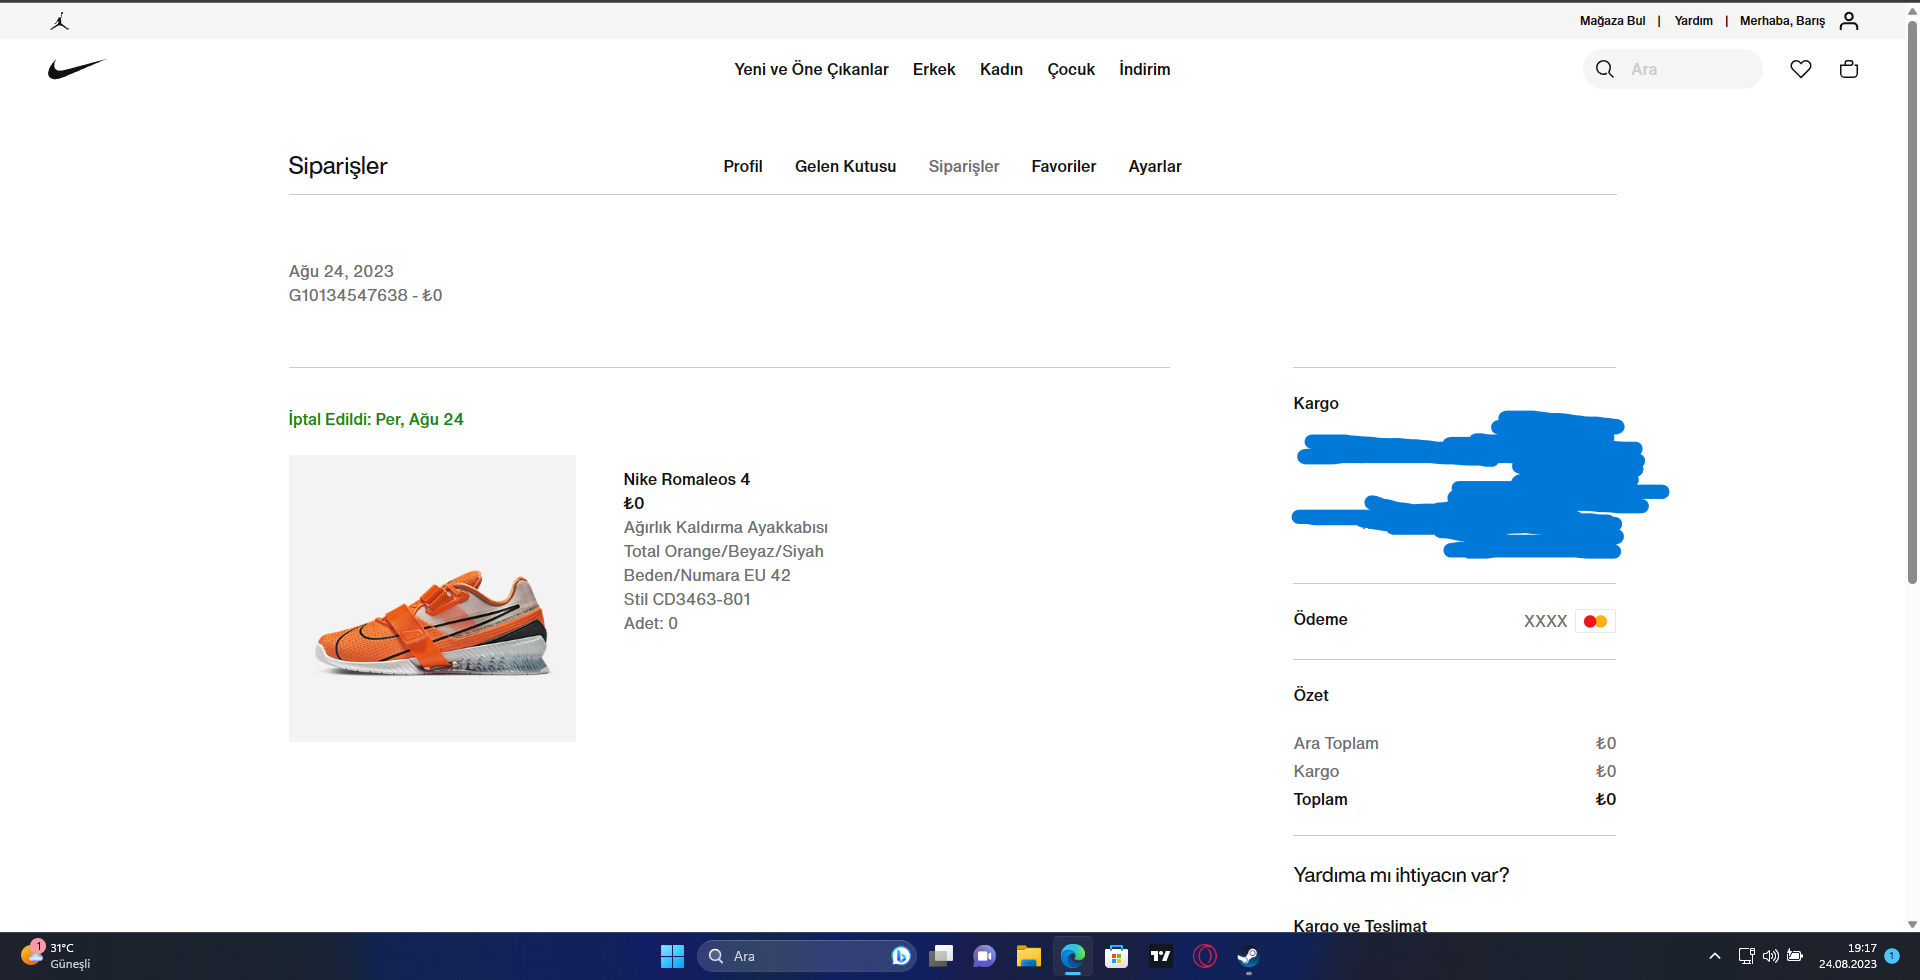This screenshot has width=1920, height=980.
Task: Click the Total Orange/Beyaz/Siyah color text
Action: point(724,551)
